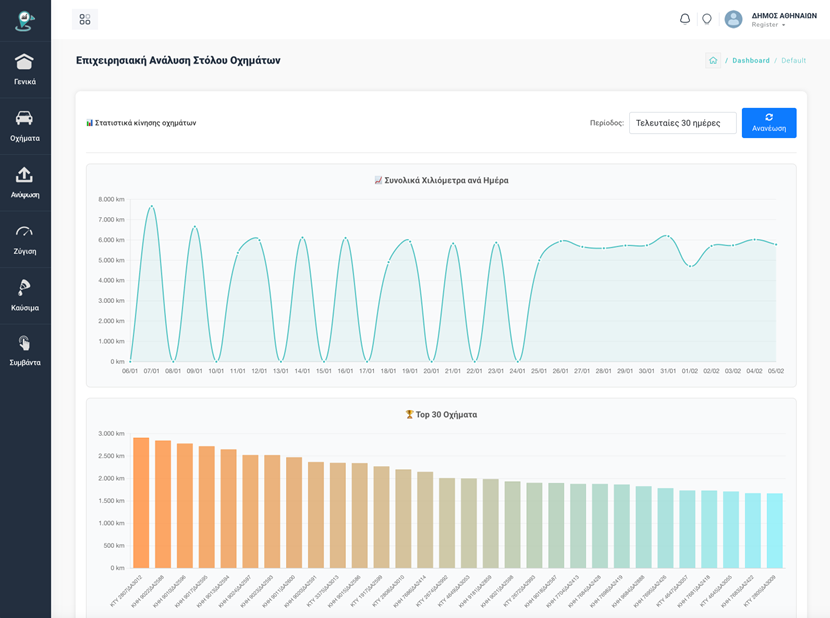830x618 pixels.
Task: Open the Οχήματα car icon
Action: [x=25, y=119]
